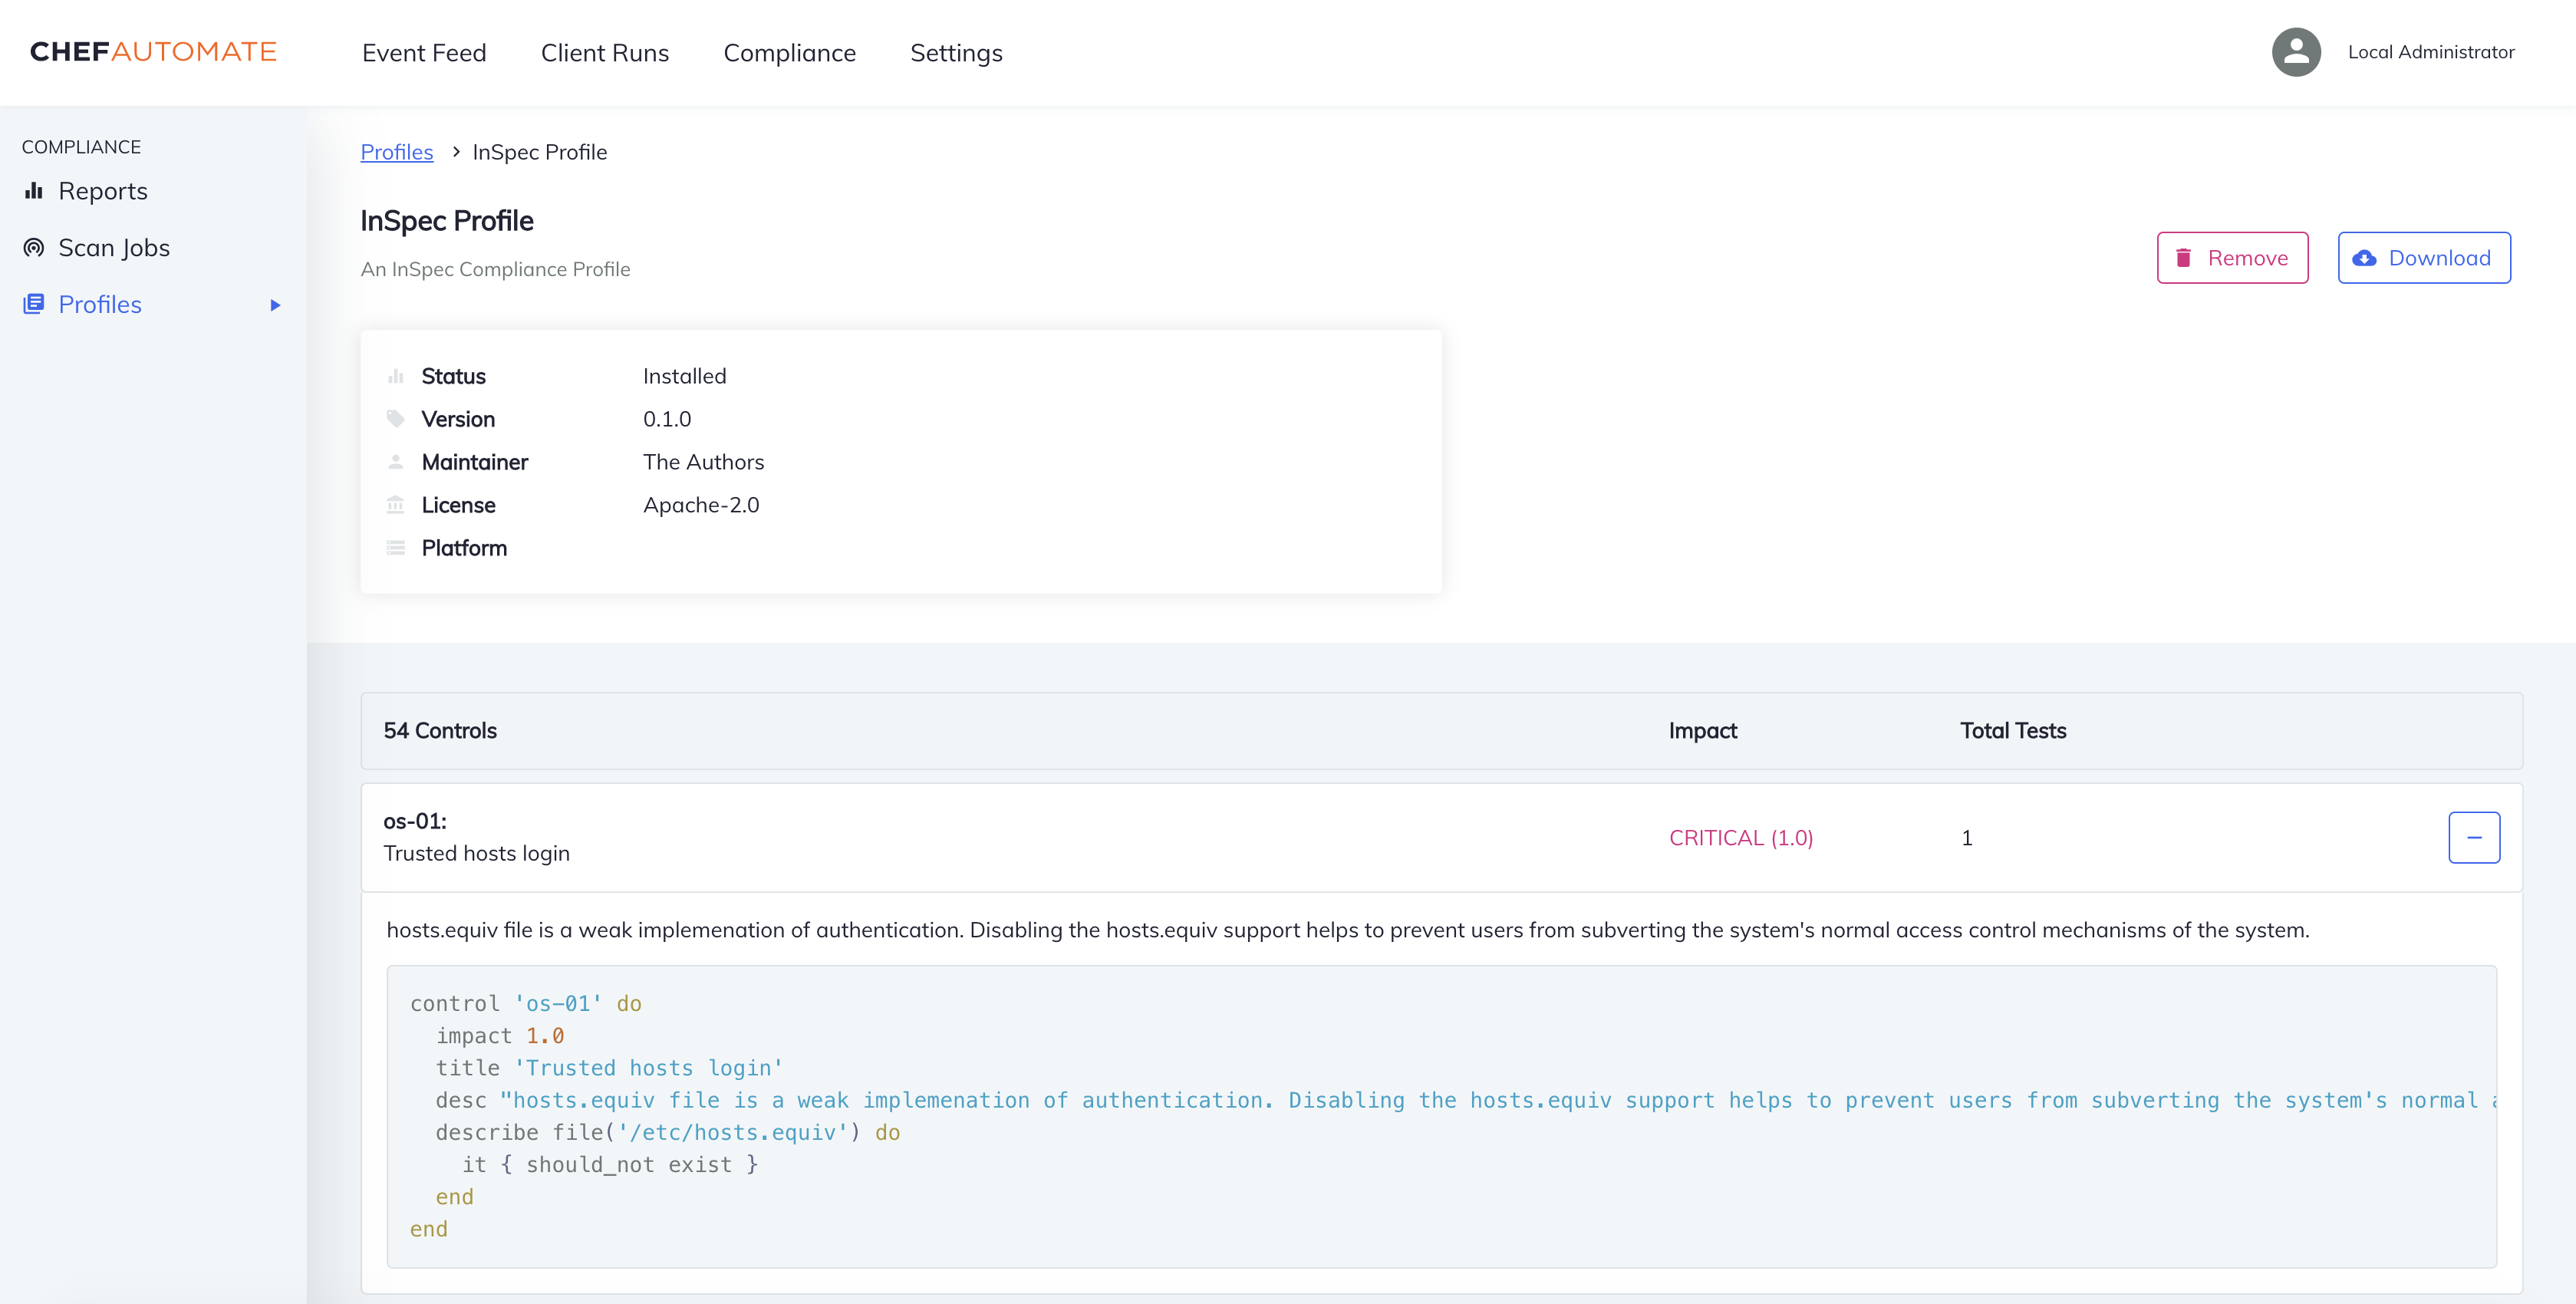Open the Compliance navigation item
This screenshot has width=2576, height=1304.
(x=789, y=53)
